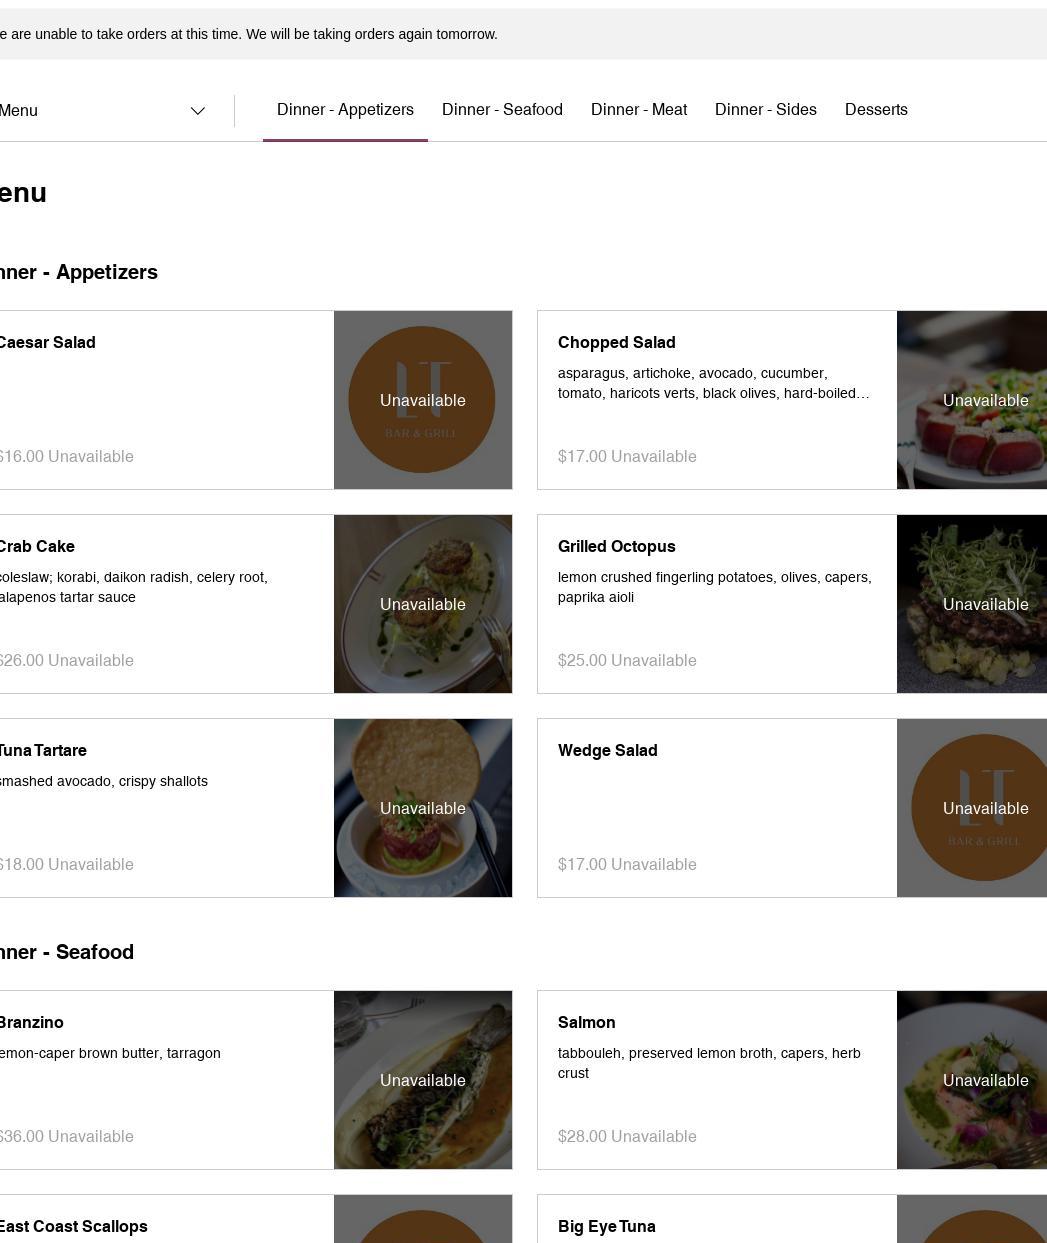Viewport: 1047px width, 1243px height.
Task: View the Grilled Octopus photo
Action: click(972, 604)
